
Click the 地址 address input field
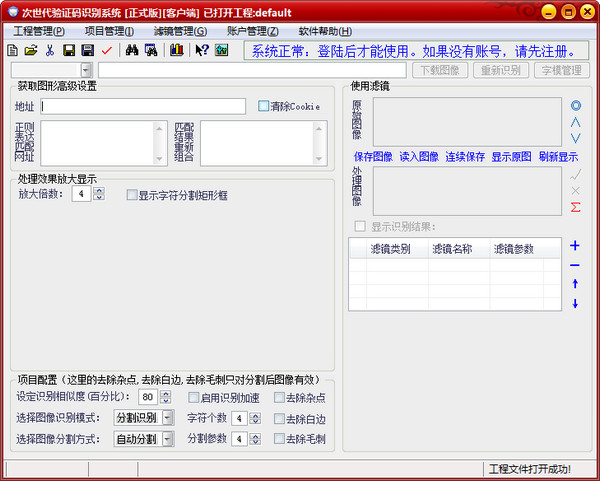pos(143,106)
